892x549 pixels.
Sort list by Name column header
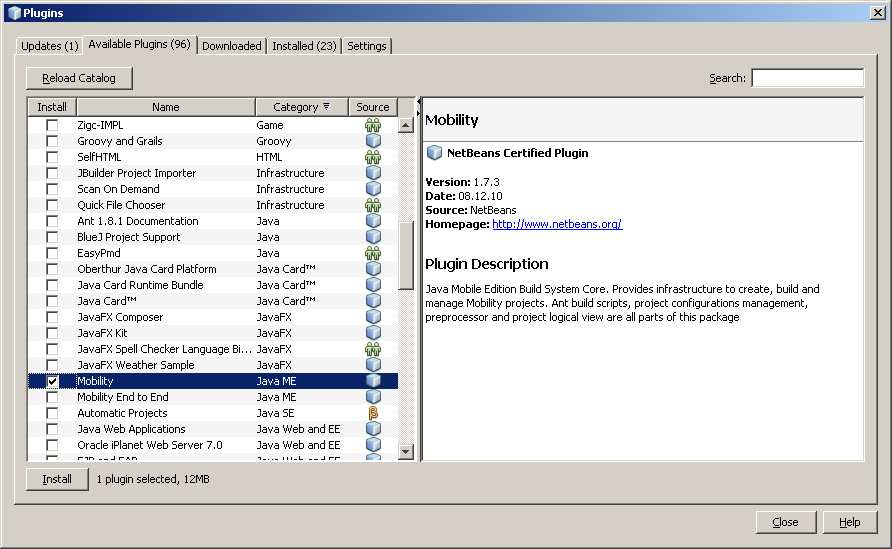tap(166, 107)
